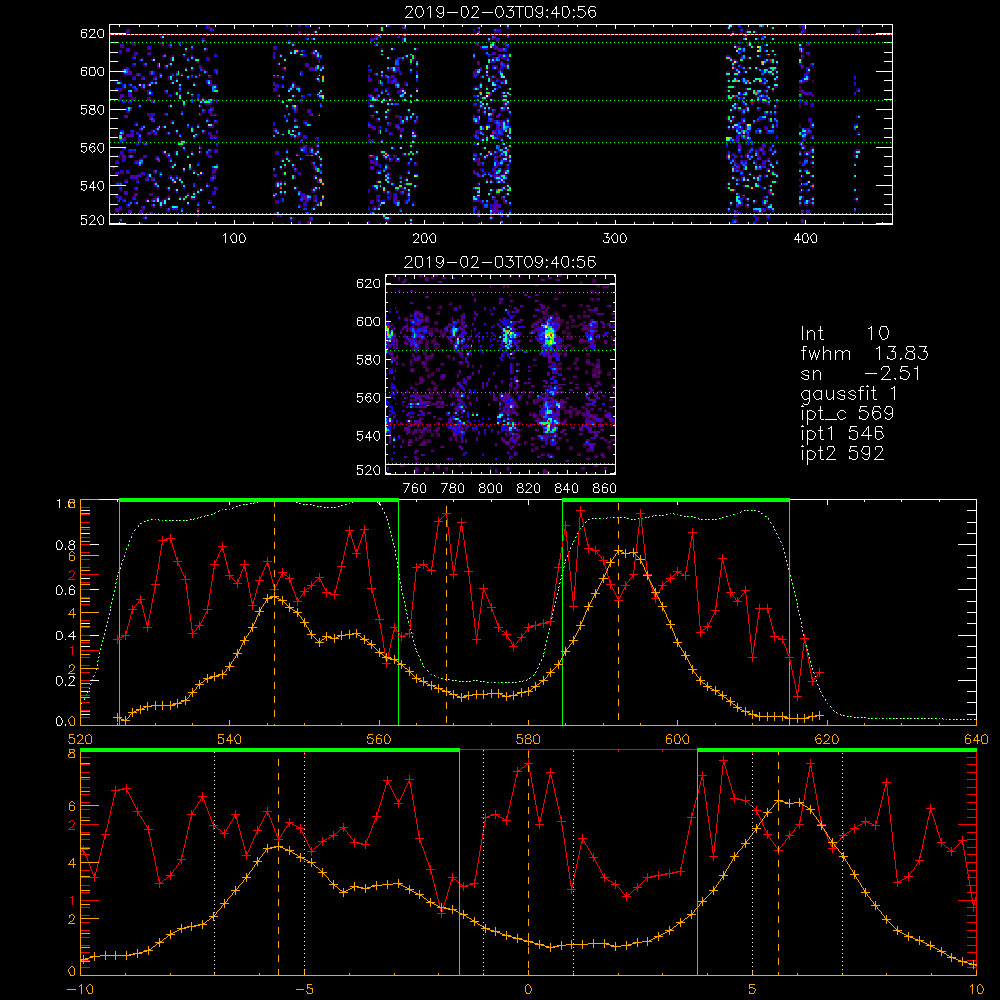This screenshot has height=1000, width=1000.
Task: Click the 200 x-axis label of top image
Action: [x=424, y=239]
